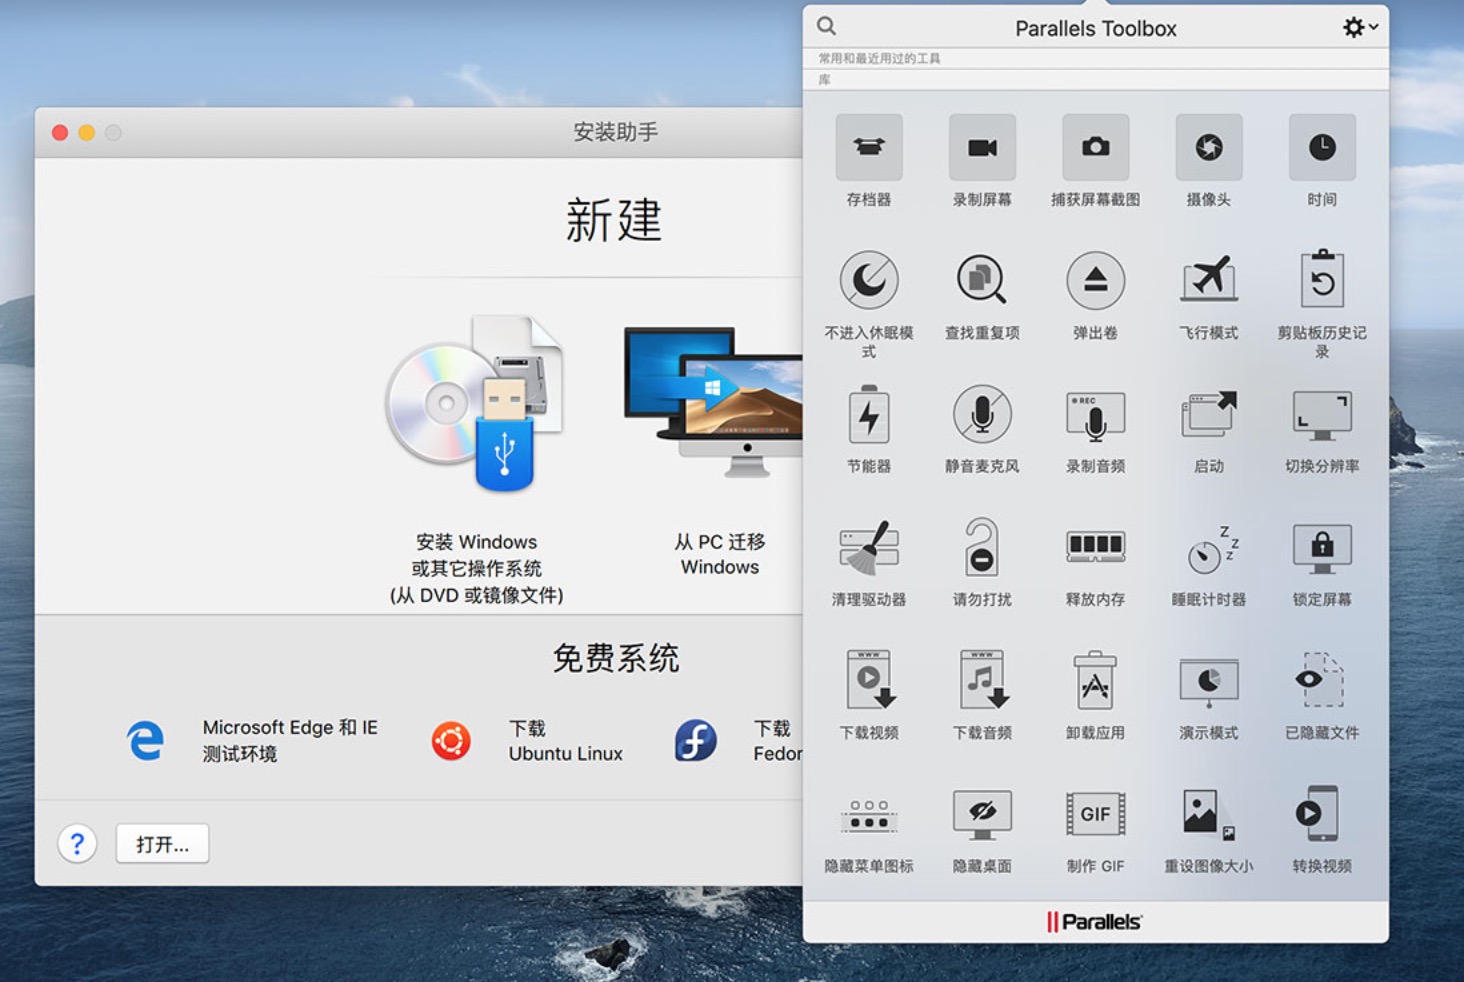The height and width of the screenshot is (982, 1464).
Task: Select the 节能器 energy saver tool
Action: pos(869,414)
